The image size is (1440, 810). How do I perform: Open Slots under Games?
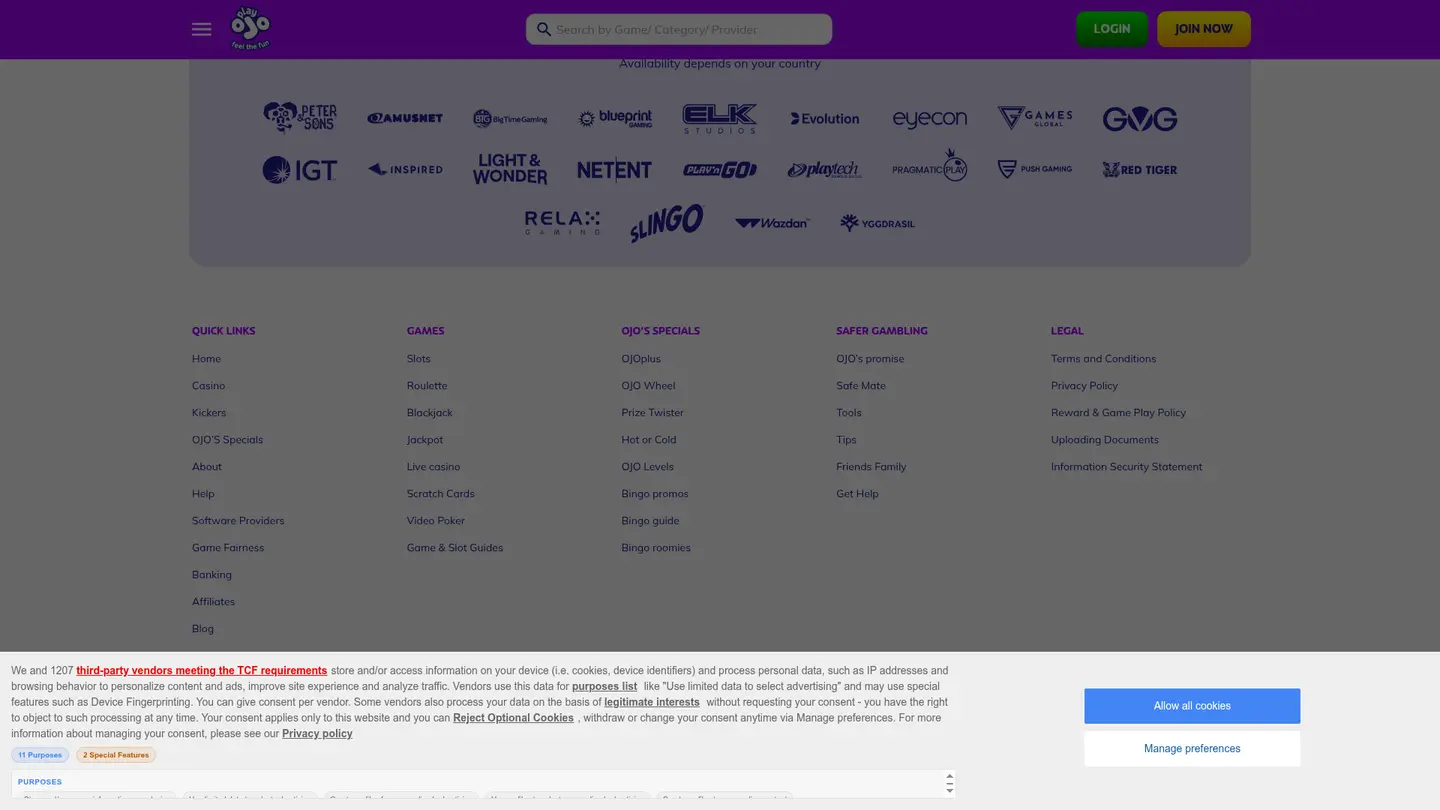pyautogui.click(x=419, y=359)
